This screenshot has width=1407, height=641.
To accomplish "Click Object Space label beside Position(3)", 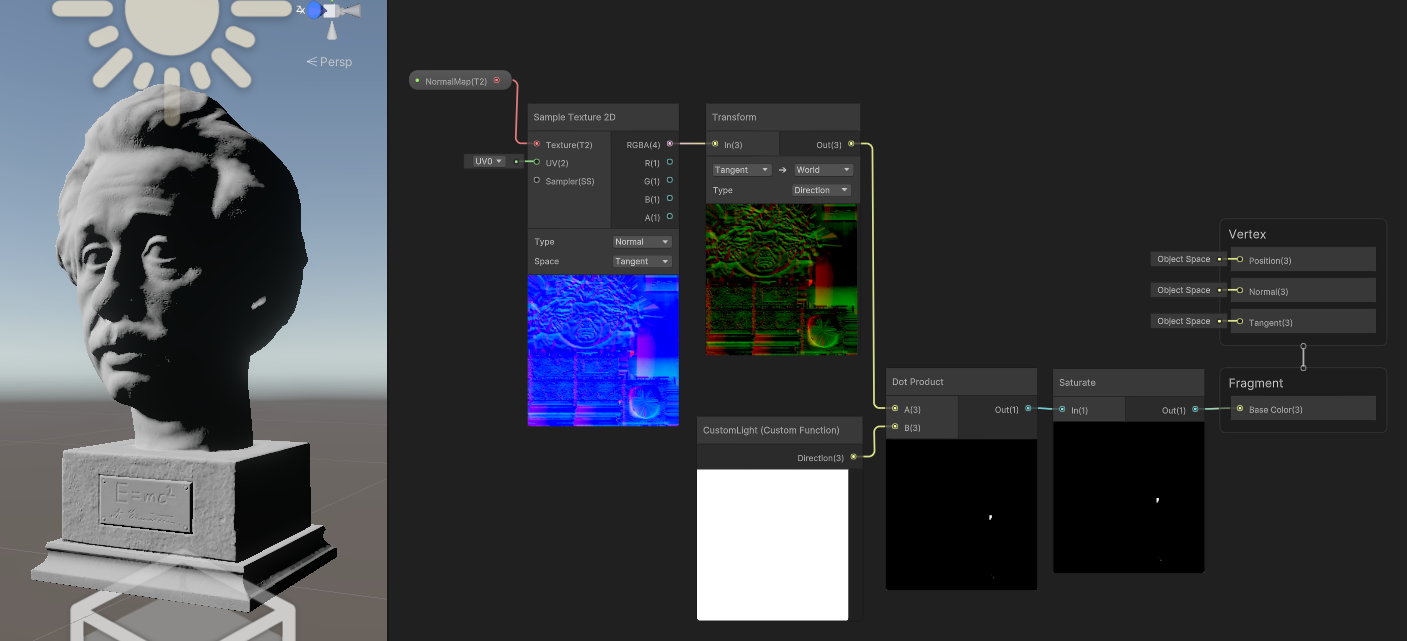I will tap(1184, 259).
